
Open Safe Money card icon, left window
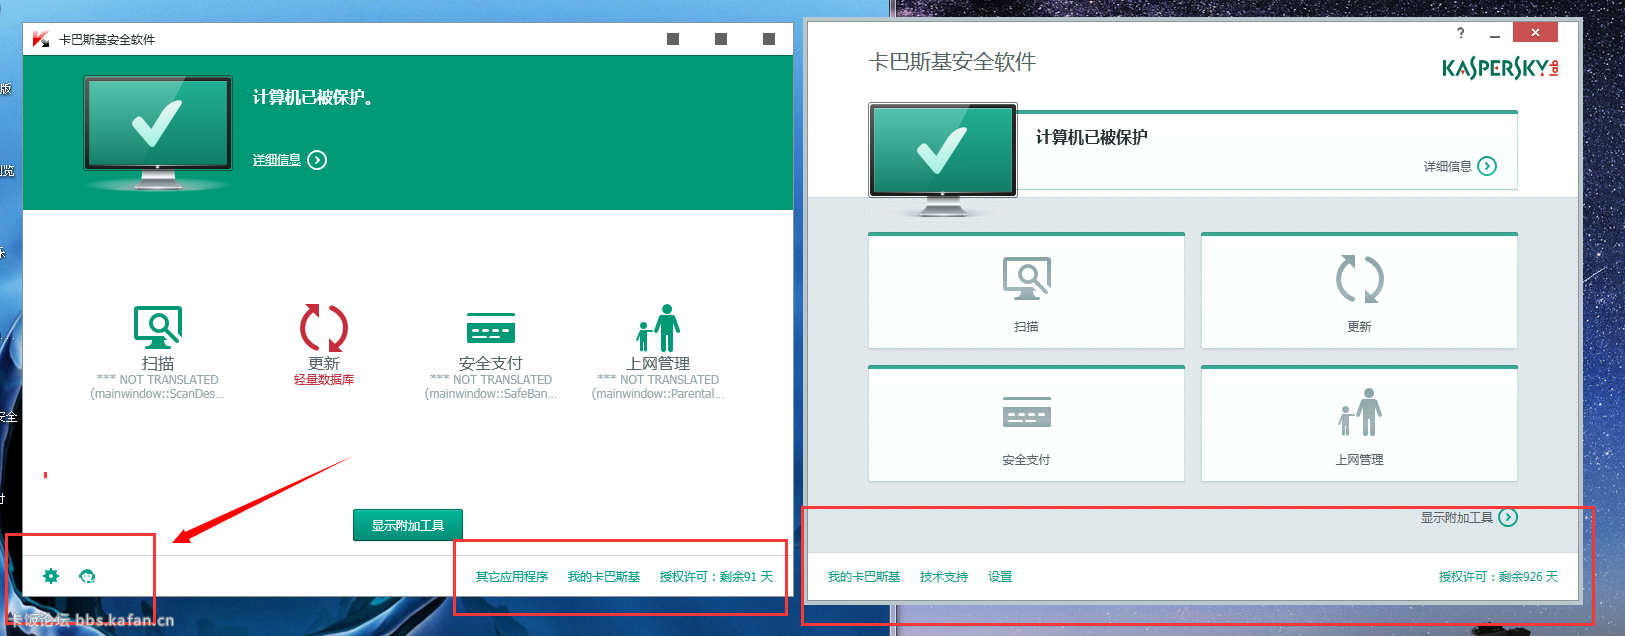[x=491, y=328]
